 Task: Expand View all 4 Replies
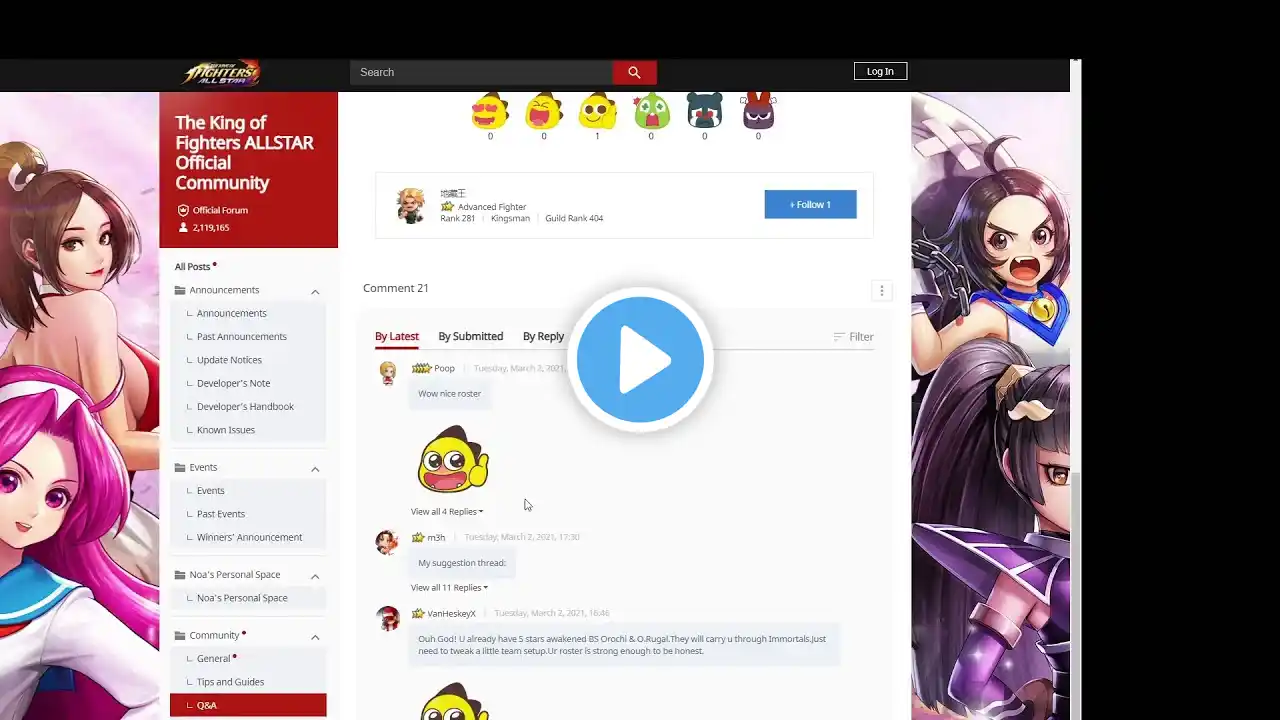click(x=446, y=512)
